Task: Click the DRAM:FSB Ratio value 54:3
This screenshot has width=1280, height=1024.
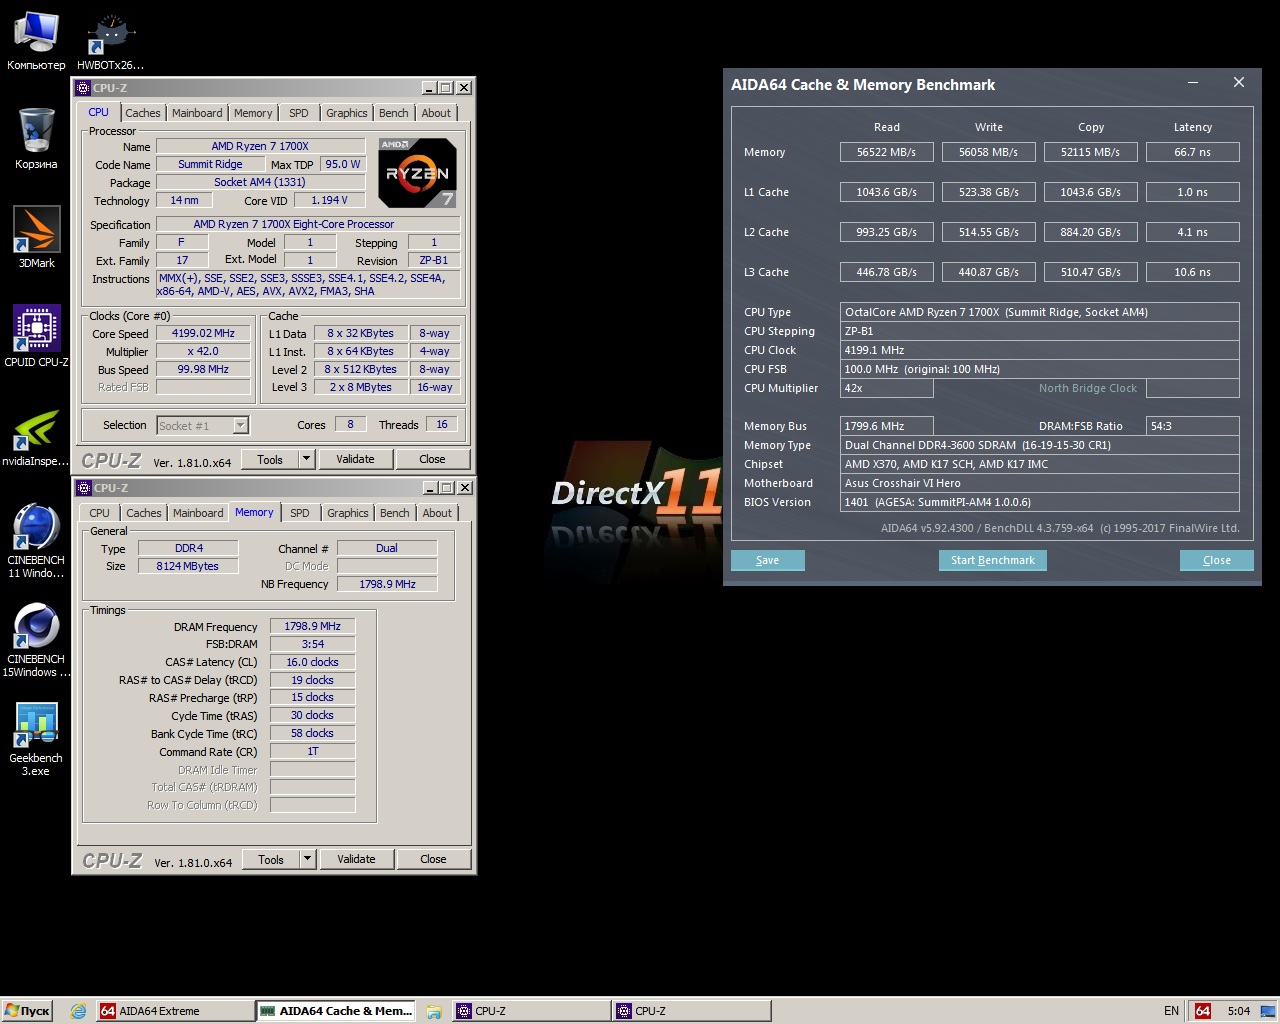Action: pyautogui.click(x=1193, y=426)
